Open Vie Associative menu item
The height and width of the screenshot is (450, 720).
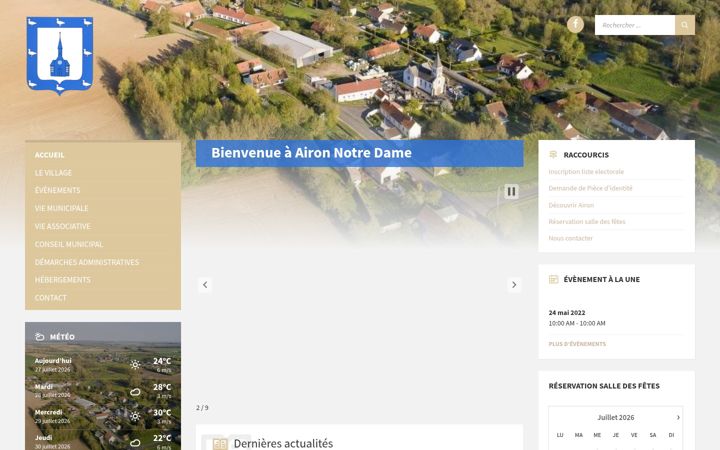[63, 226]
